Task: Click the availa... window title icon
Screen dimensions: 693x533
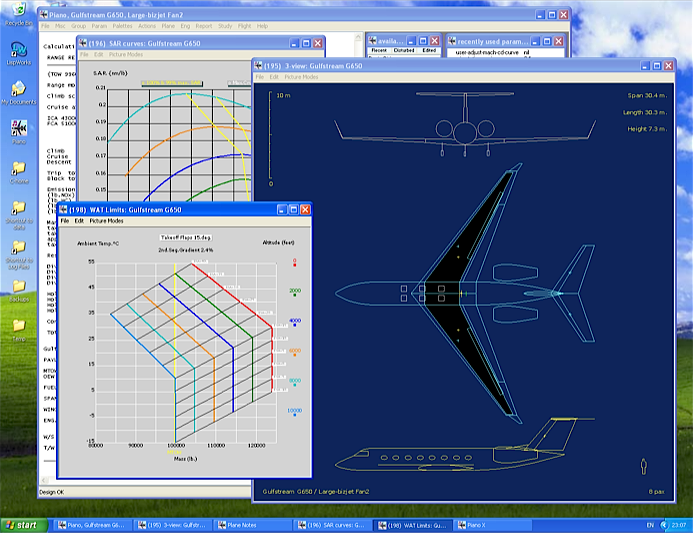Action: click(373, 41)
